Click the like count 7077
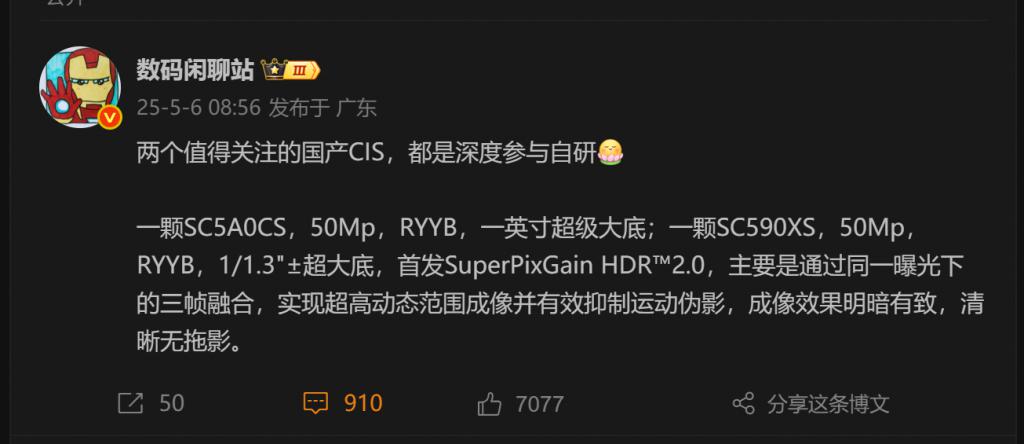Screen dimensions: 1024x444 coord(539,404)
